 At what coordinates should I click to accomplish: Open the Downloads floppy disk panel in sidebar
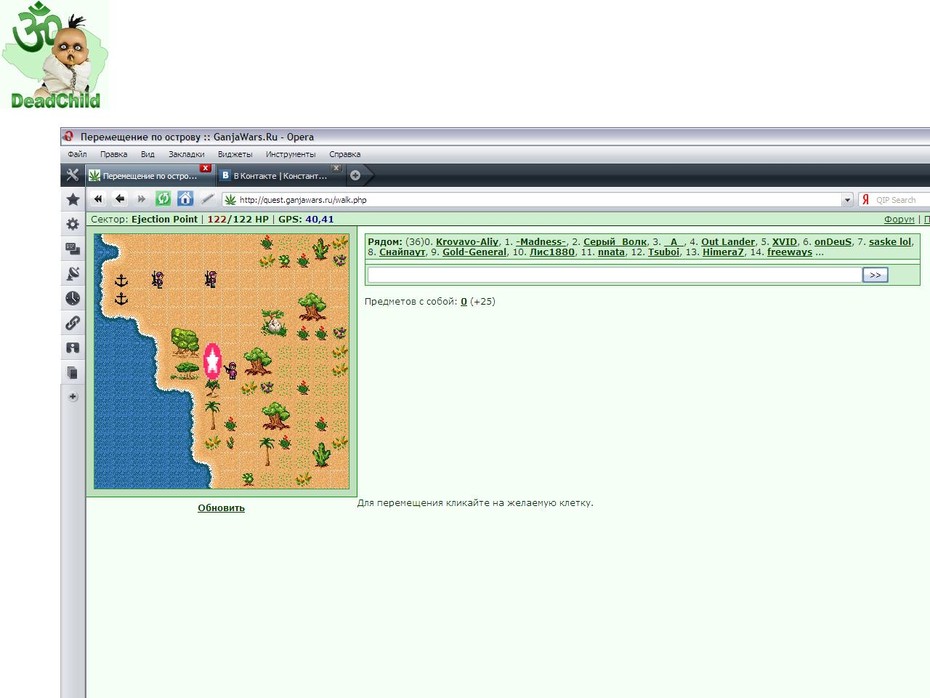tap(73, 348)
